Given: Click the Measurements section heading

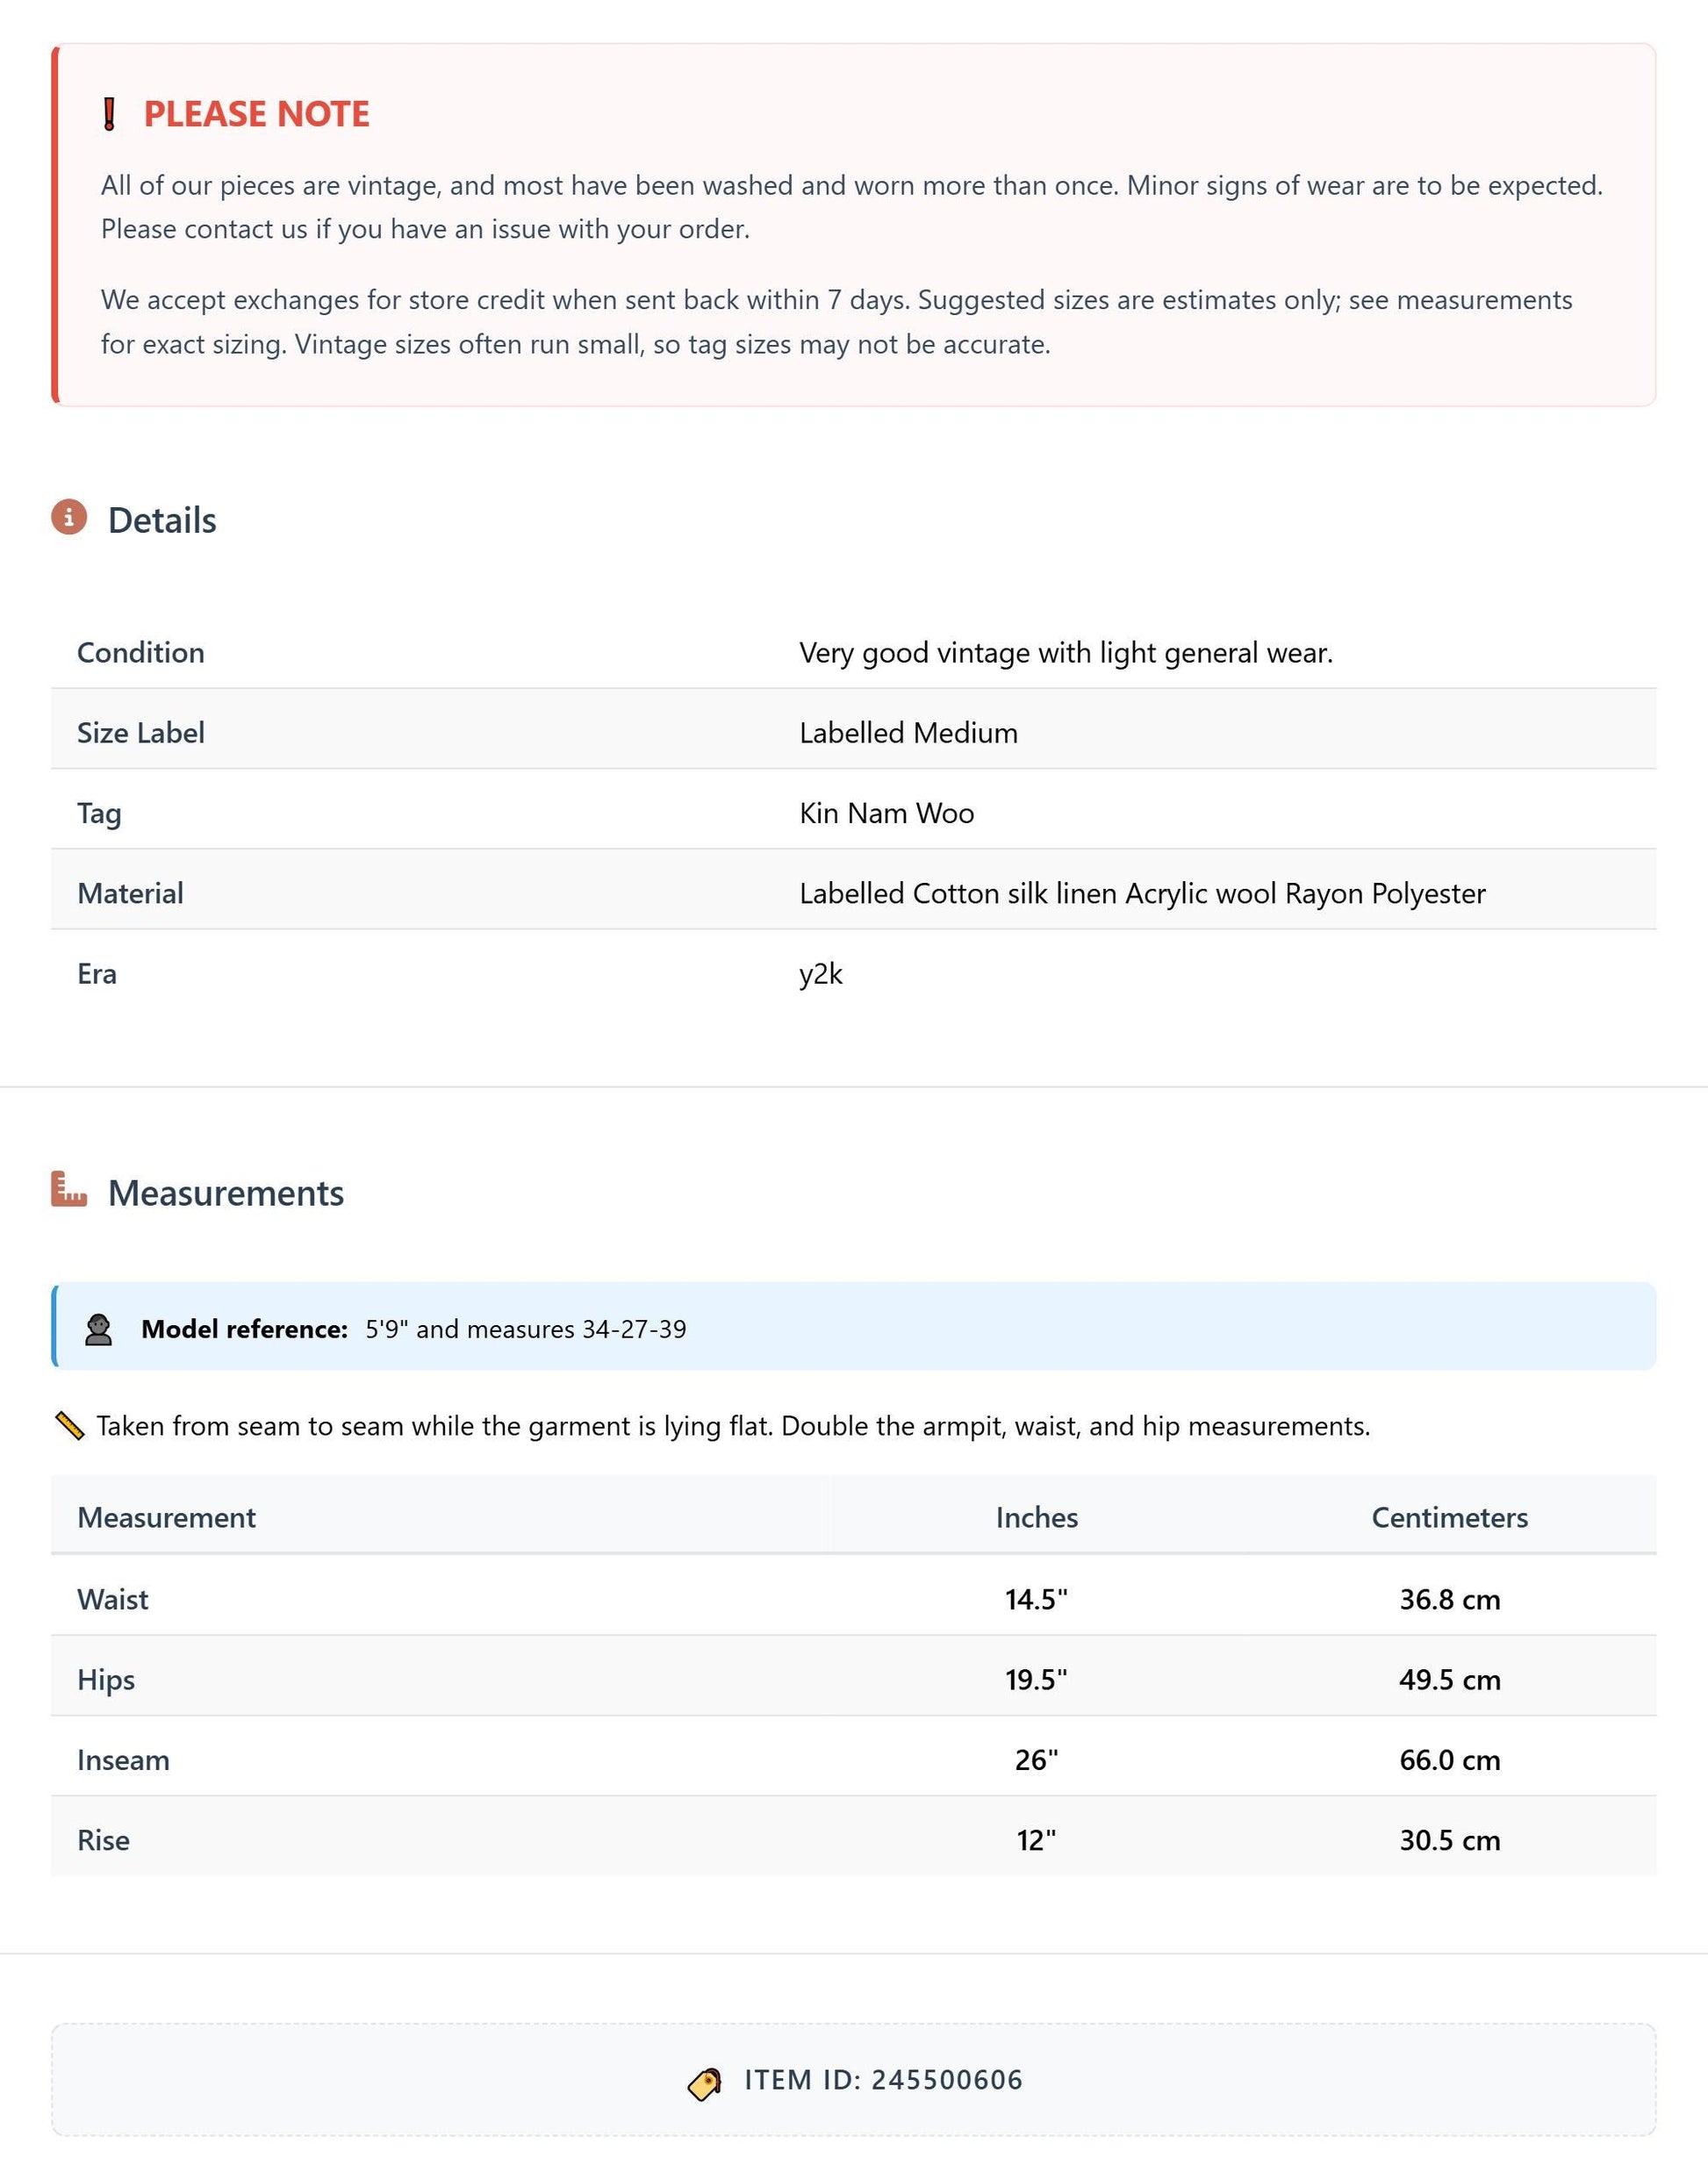Looking at the screenshot, I should [x=226, y=1193].
